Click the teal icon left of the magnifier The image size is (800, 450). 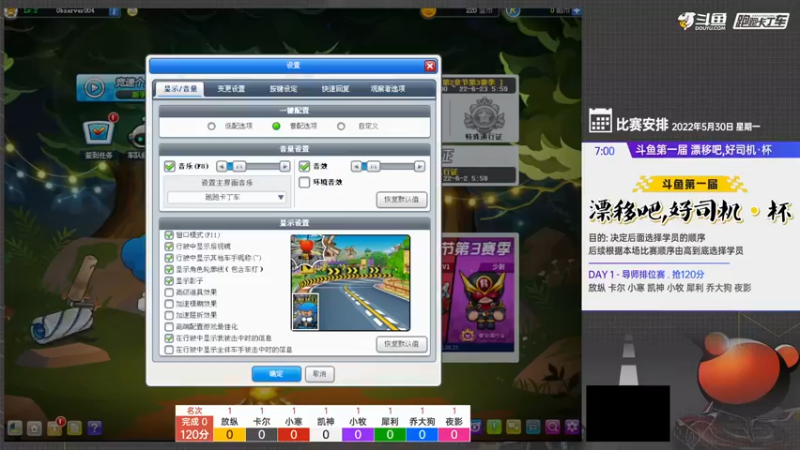[x=533, y=427]
